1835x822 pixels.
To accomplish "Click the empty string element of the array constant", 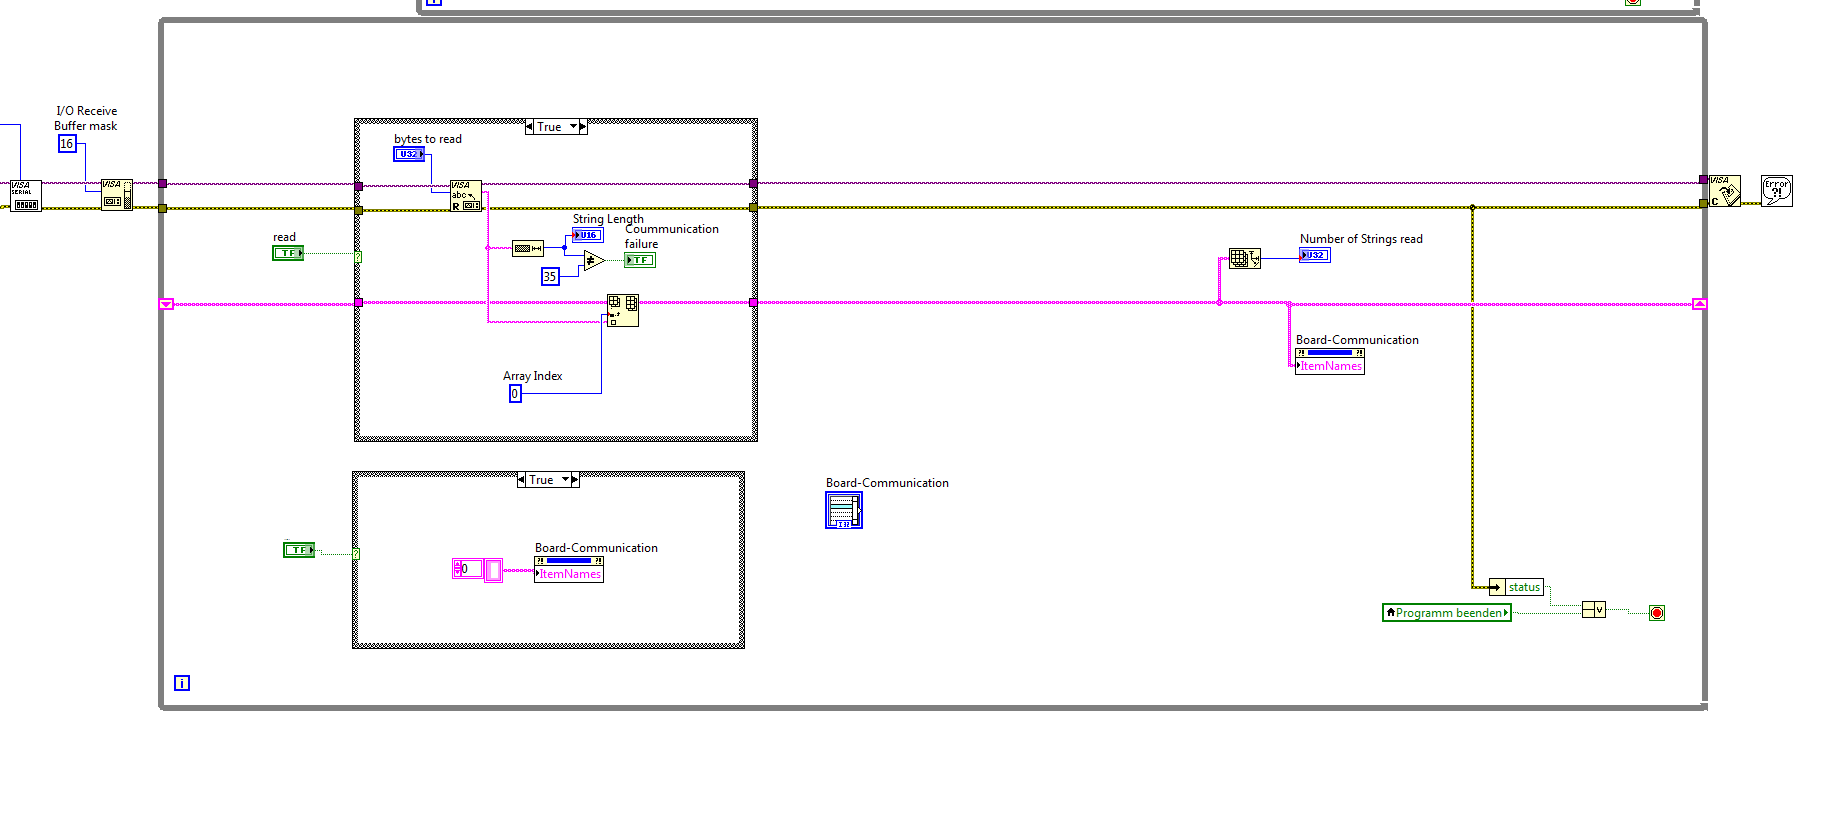I will [493, 570].
